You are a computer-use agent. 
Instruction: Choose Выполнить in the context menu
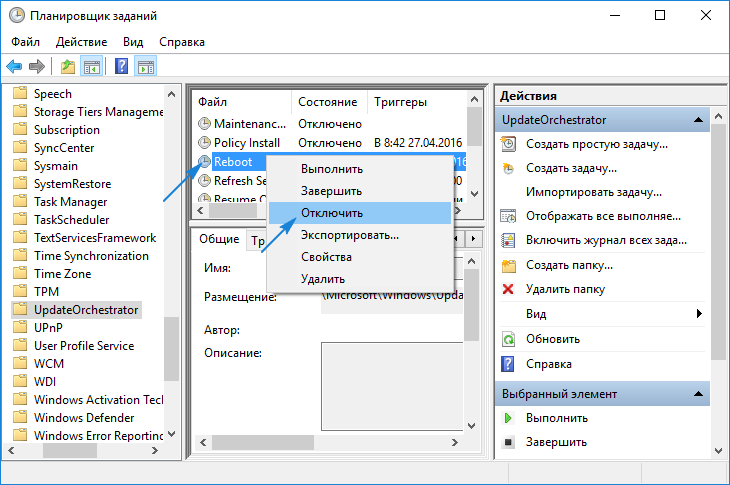click(360, 169)
